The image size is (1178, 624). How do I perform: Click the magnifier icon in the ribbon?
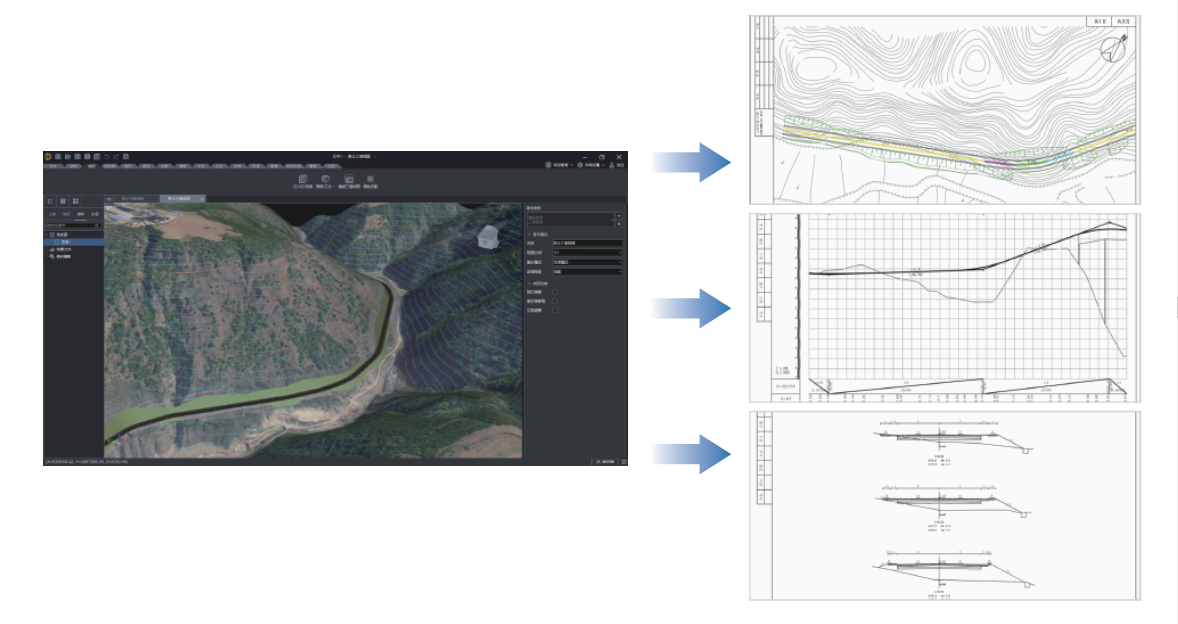point(371,179)
